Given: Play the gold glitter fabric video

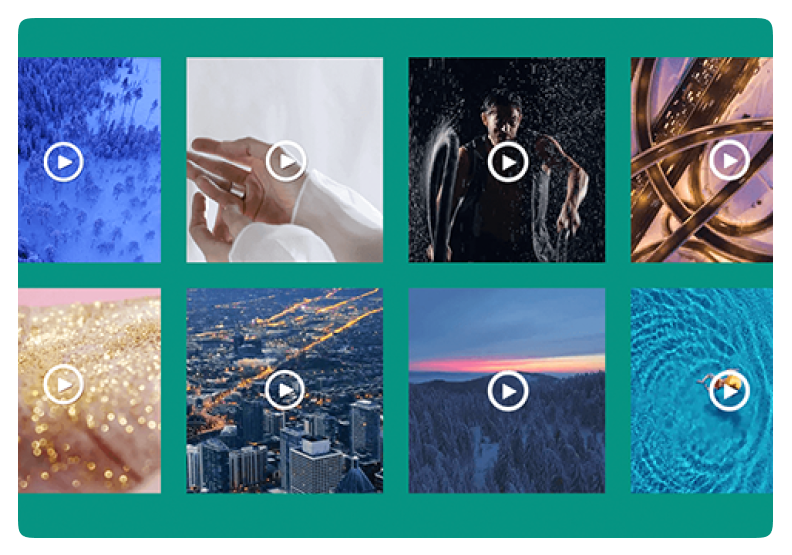Looking at the screenshot, I should (x=63, y=384).
